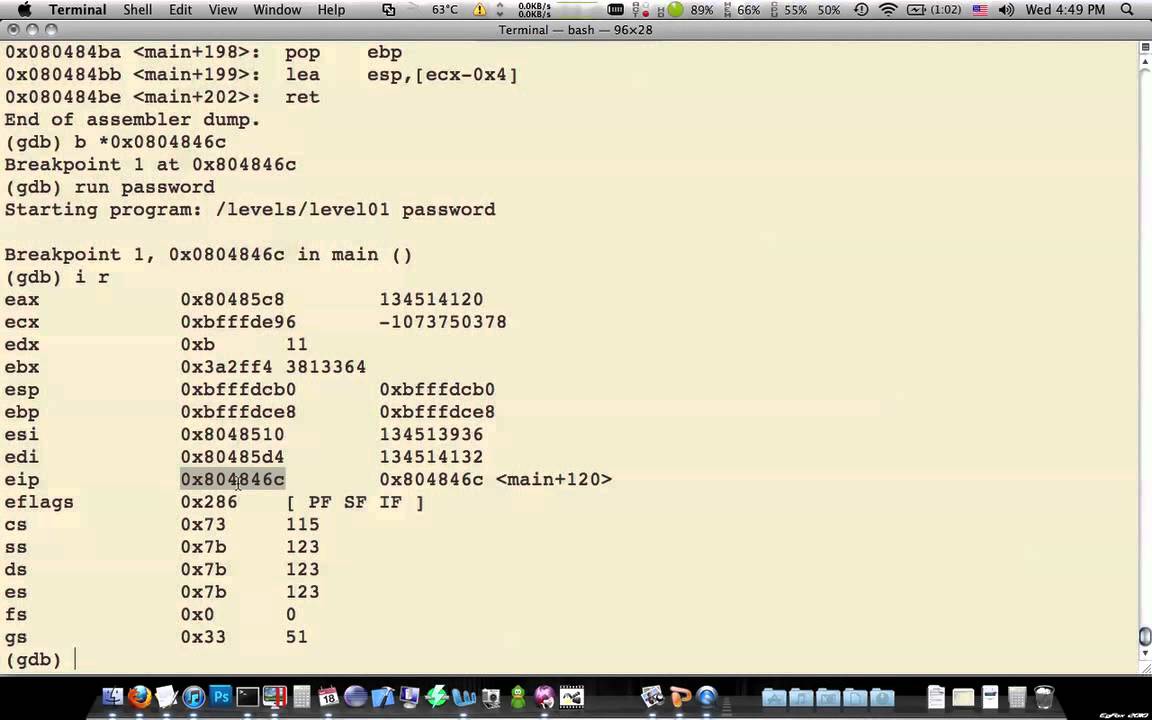Image resolution: width=1152 pixels, height=720 pixels.
Task: Click the gdb prompt input cursor
Action: coord(75,660)
